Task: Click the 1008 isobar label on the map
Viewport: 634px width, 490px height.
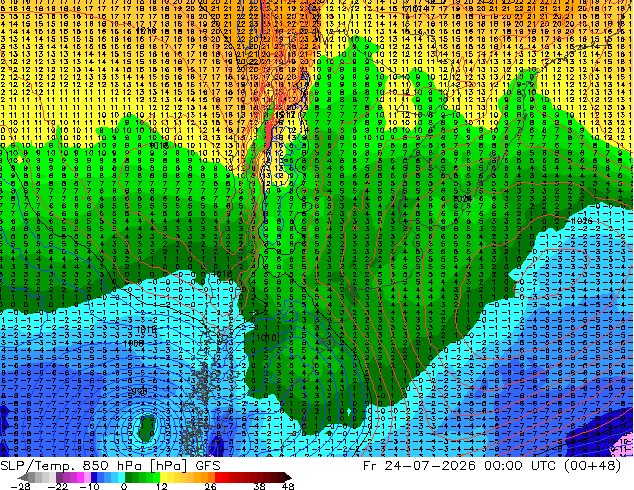Action: point(134,343)
